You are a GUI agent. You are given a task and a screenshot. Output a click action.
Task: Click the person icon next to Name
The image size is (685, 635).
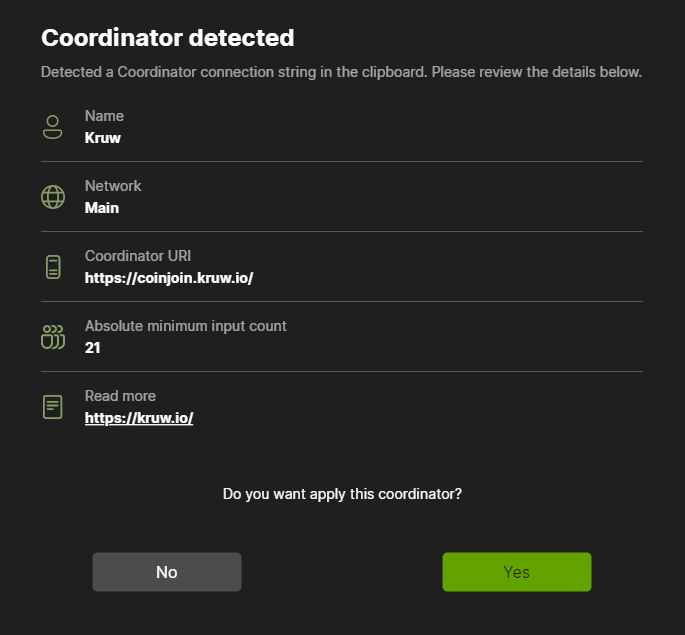pyautogui.click(x=52, y=127)
